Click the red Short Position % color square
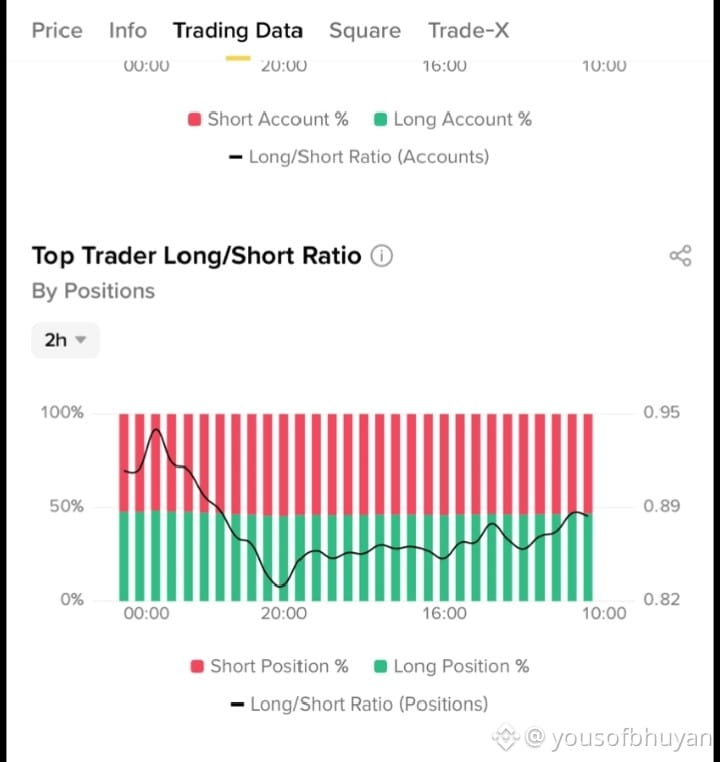Viewport: 720px width, 762px height. point(197,666)
